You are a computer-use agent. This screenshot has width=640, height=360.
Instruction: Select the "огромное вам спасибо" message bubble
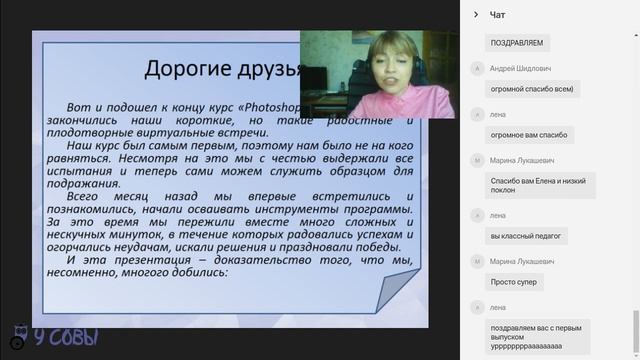coord(529,135)
